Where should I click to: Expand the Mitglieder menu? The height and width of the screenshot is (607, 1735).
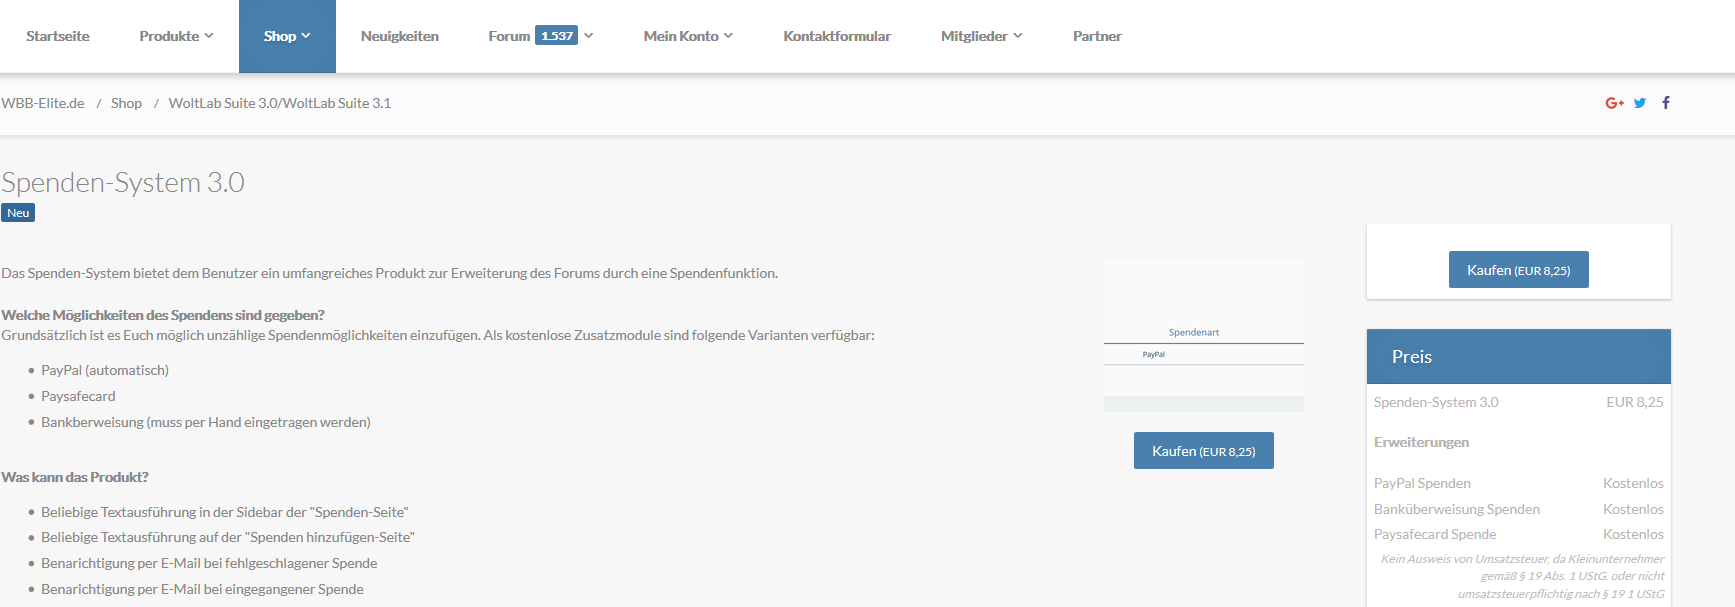(981, 36)
